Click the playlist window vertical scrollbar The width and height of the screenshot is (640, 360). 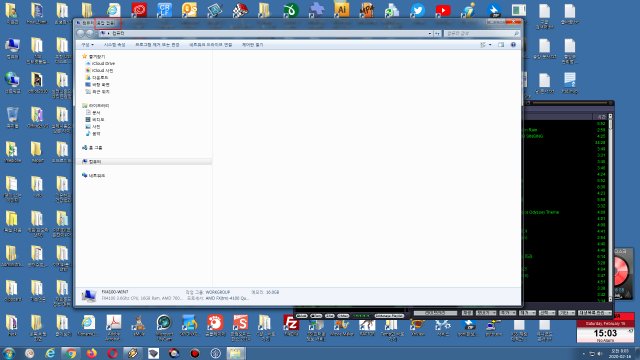point(610,208)
